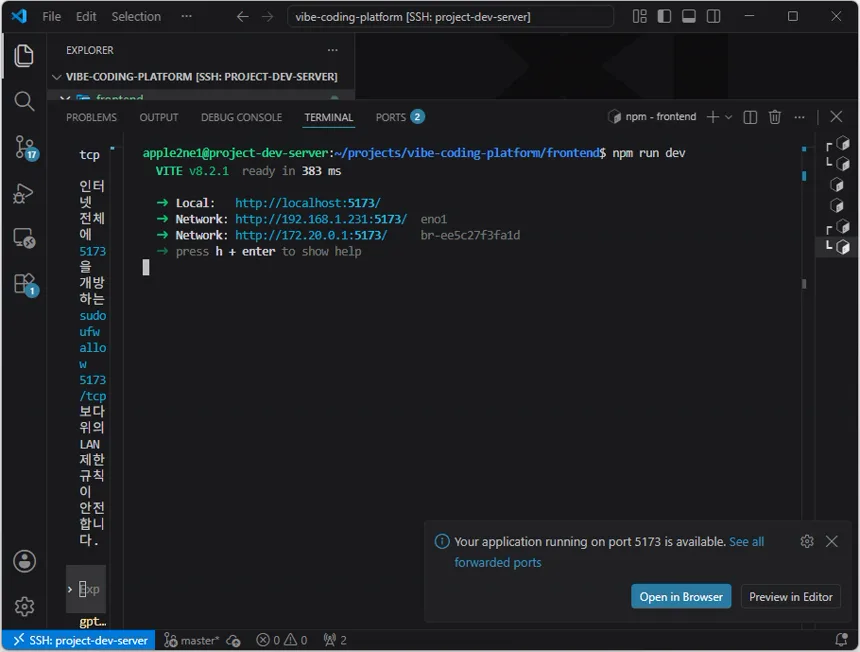Open the http://localhost:5173/ link
Screen dimensions: 860x652
(308, 203)
